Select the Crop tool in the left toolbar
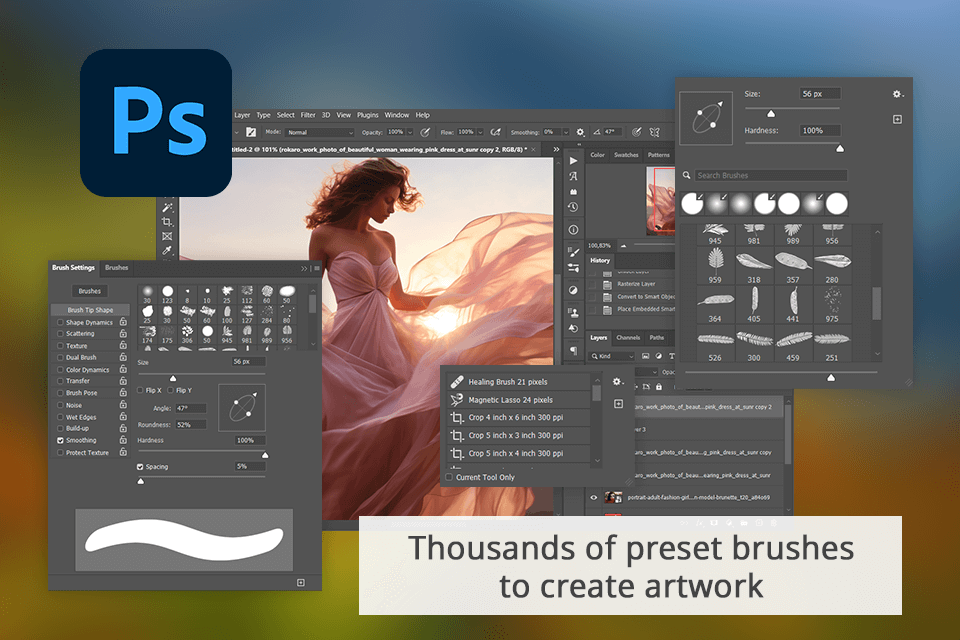Viewport: 960px width, 640px height. [167, 222]
